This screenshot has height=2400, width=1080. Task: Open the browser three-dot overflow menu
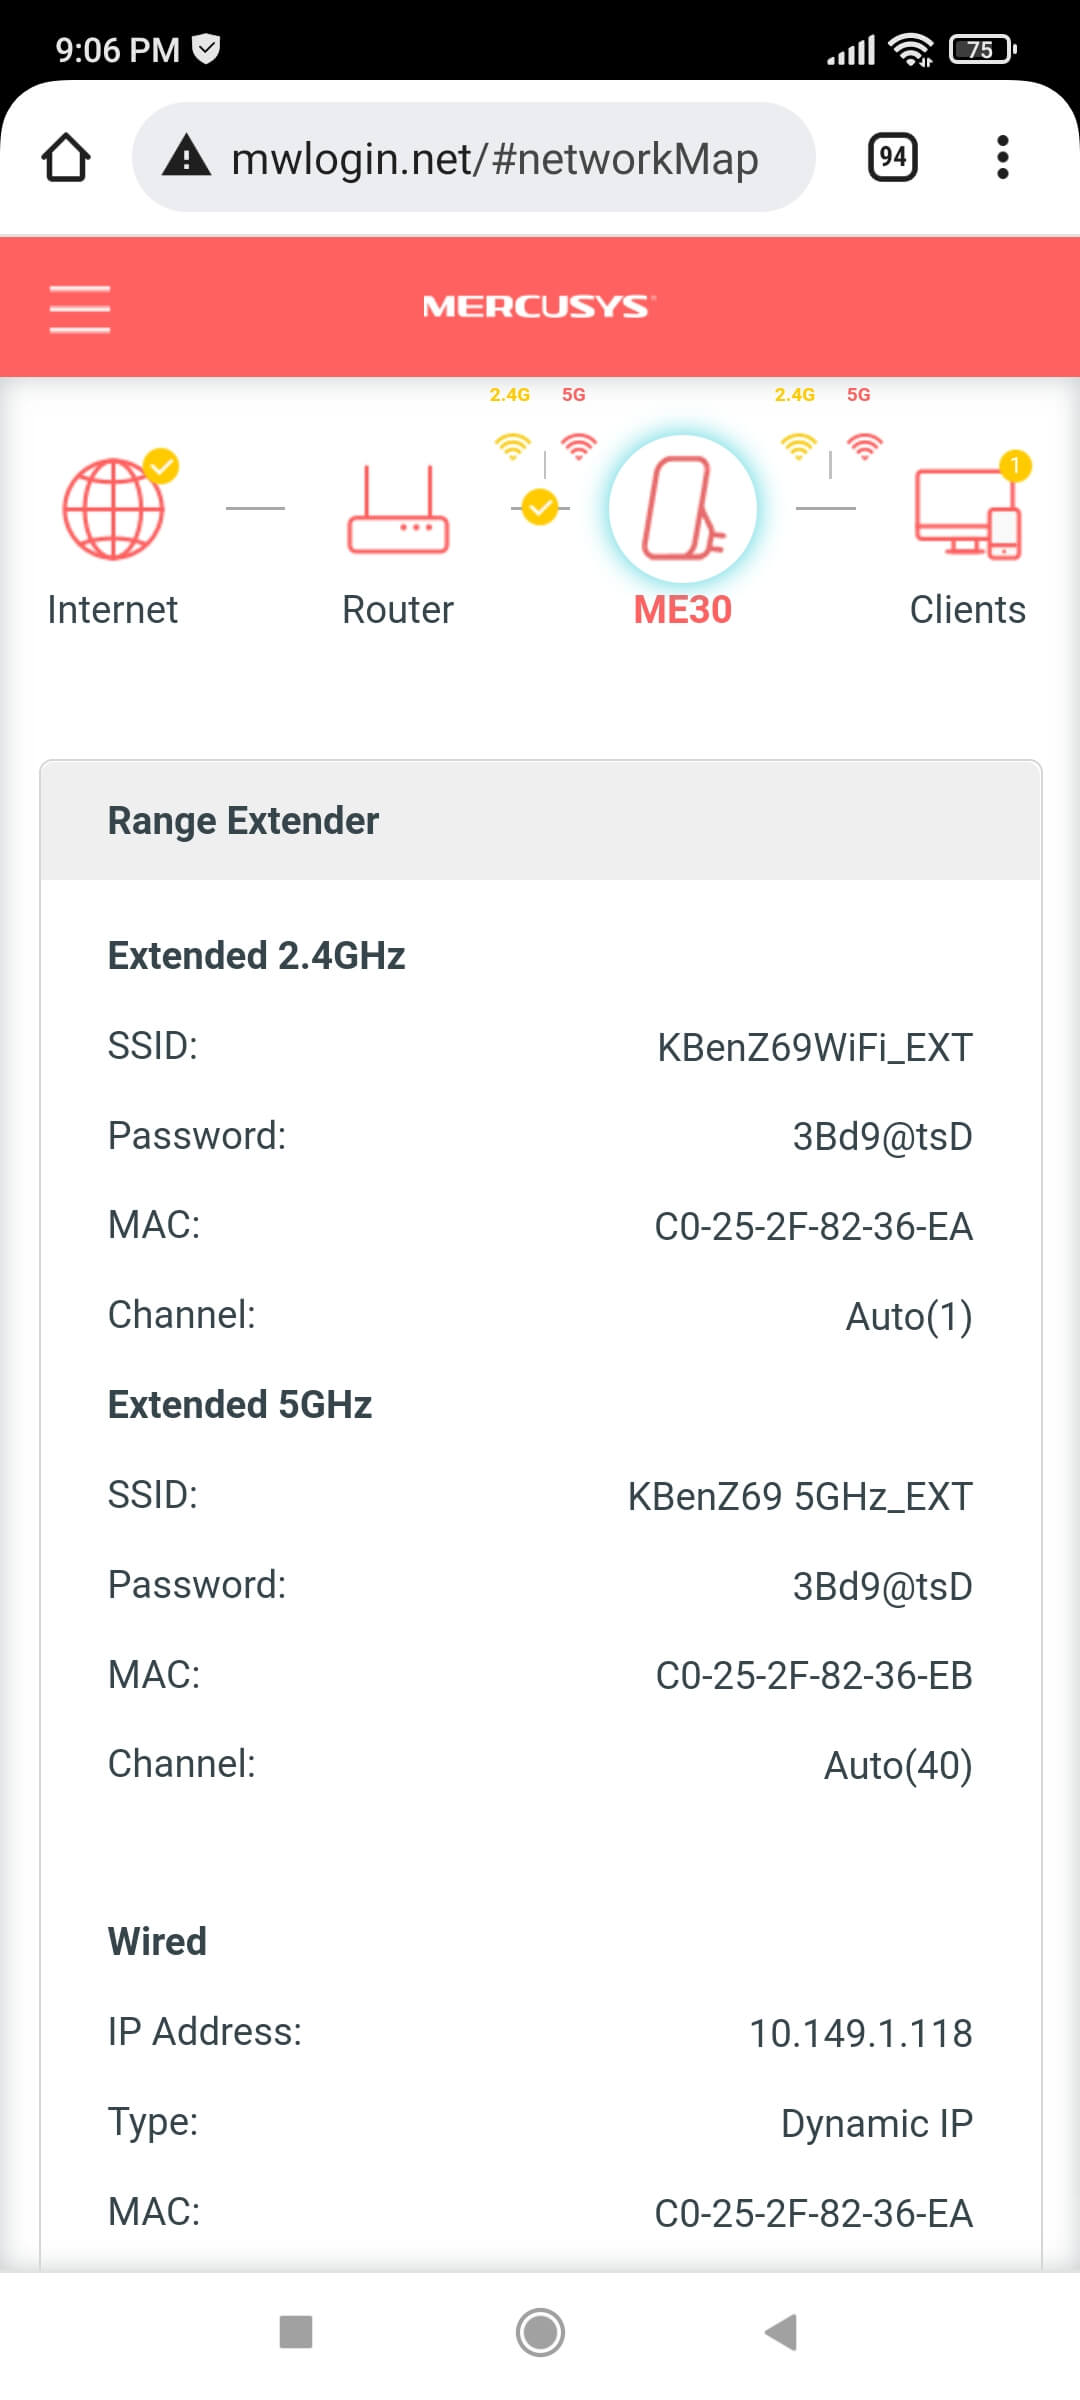click(1003, 157)
